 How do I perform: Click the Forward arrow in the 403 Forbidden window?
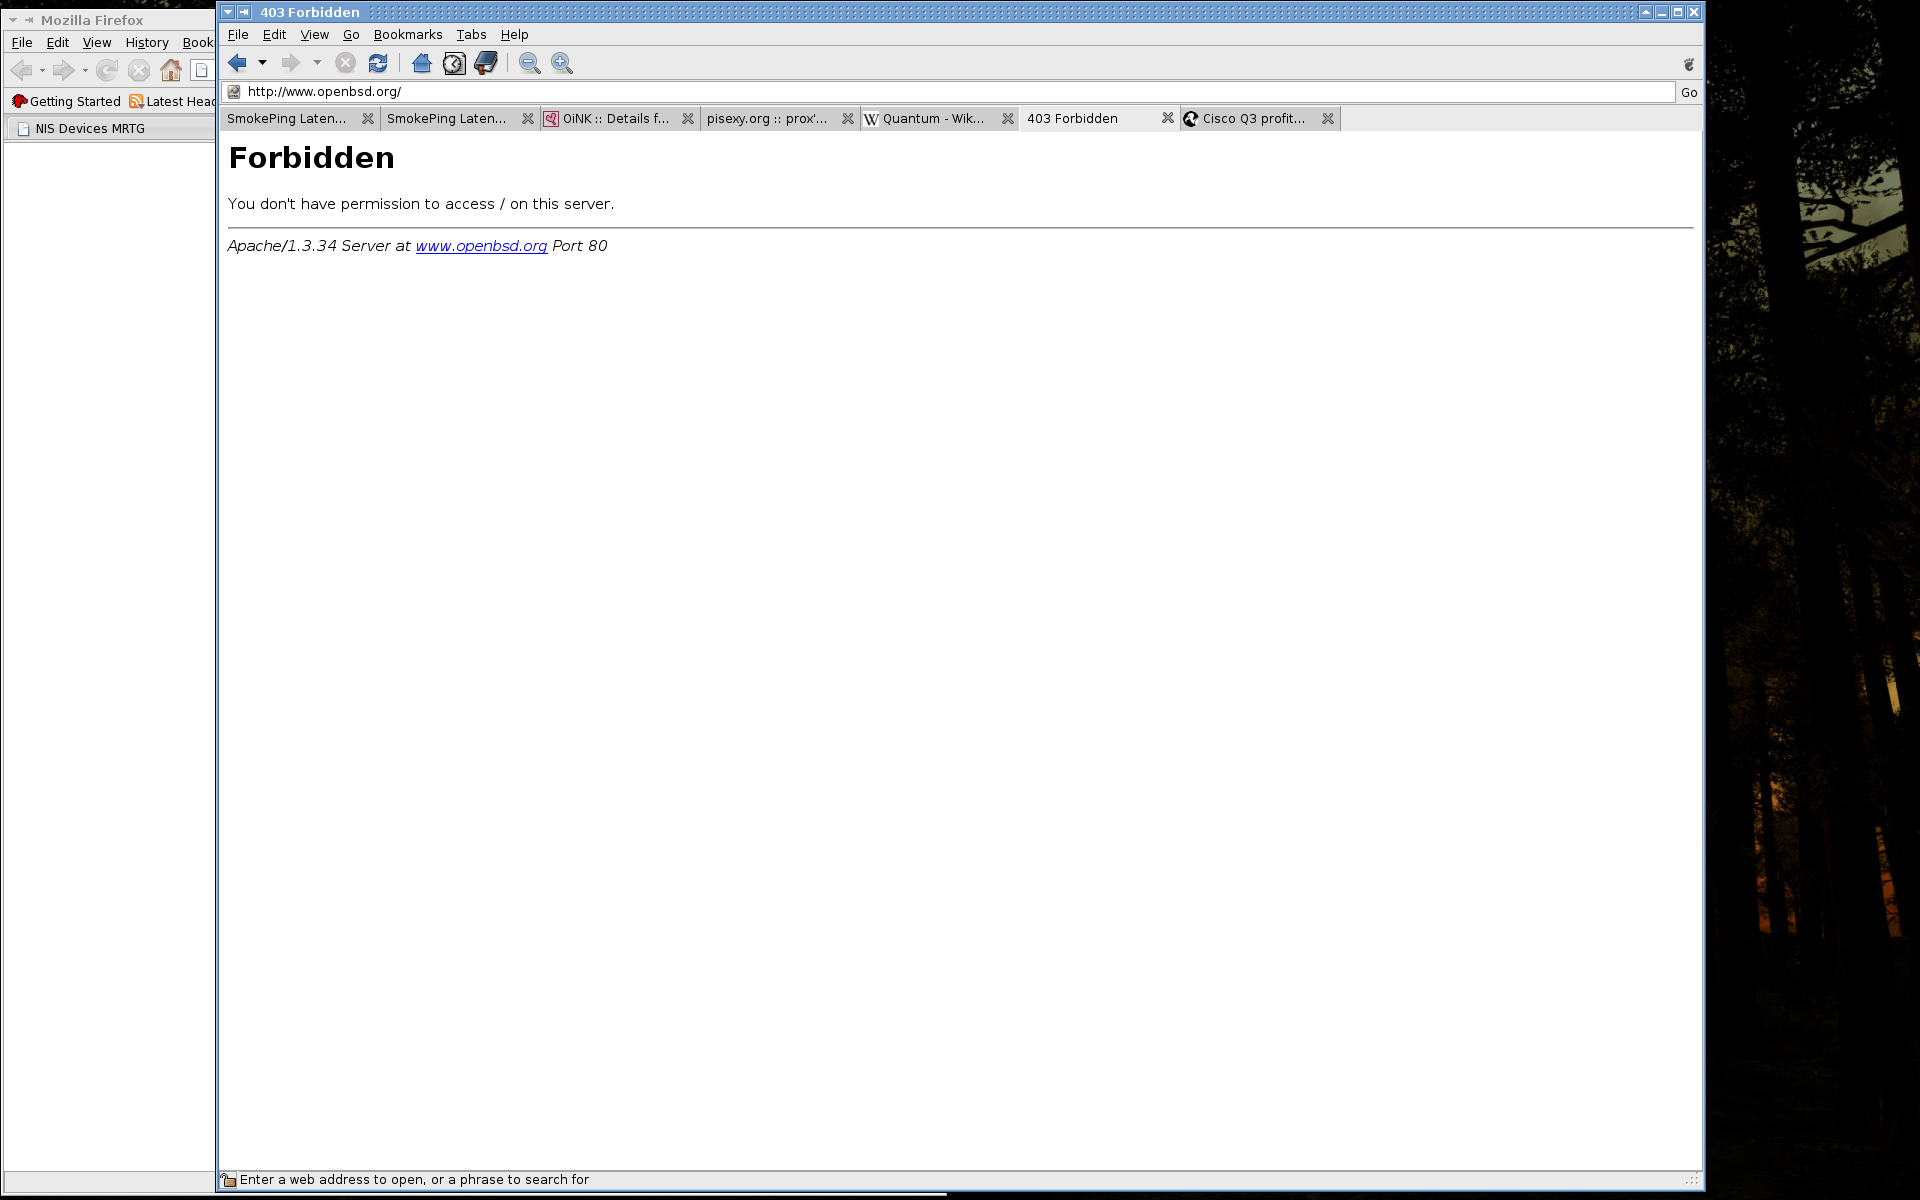coord(291,63)
